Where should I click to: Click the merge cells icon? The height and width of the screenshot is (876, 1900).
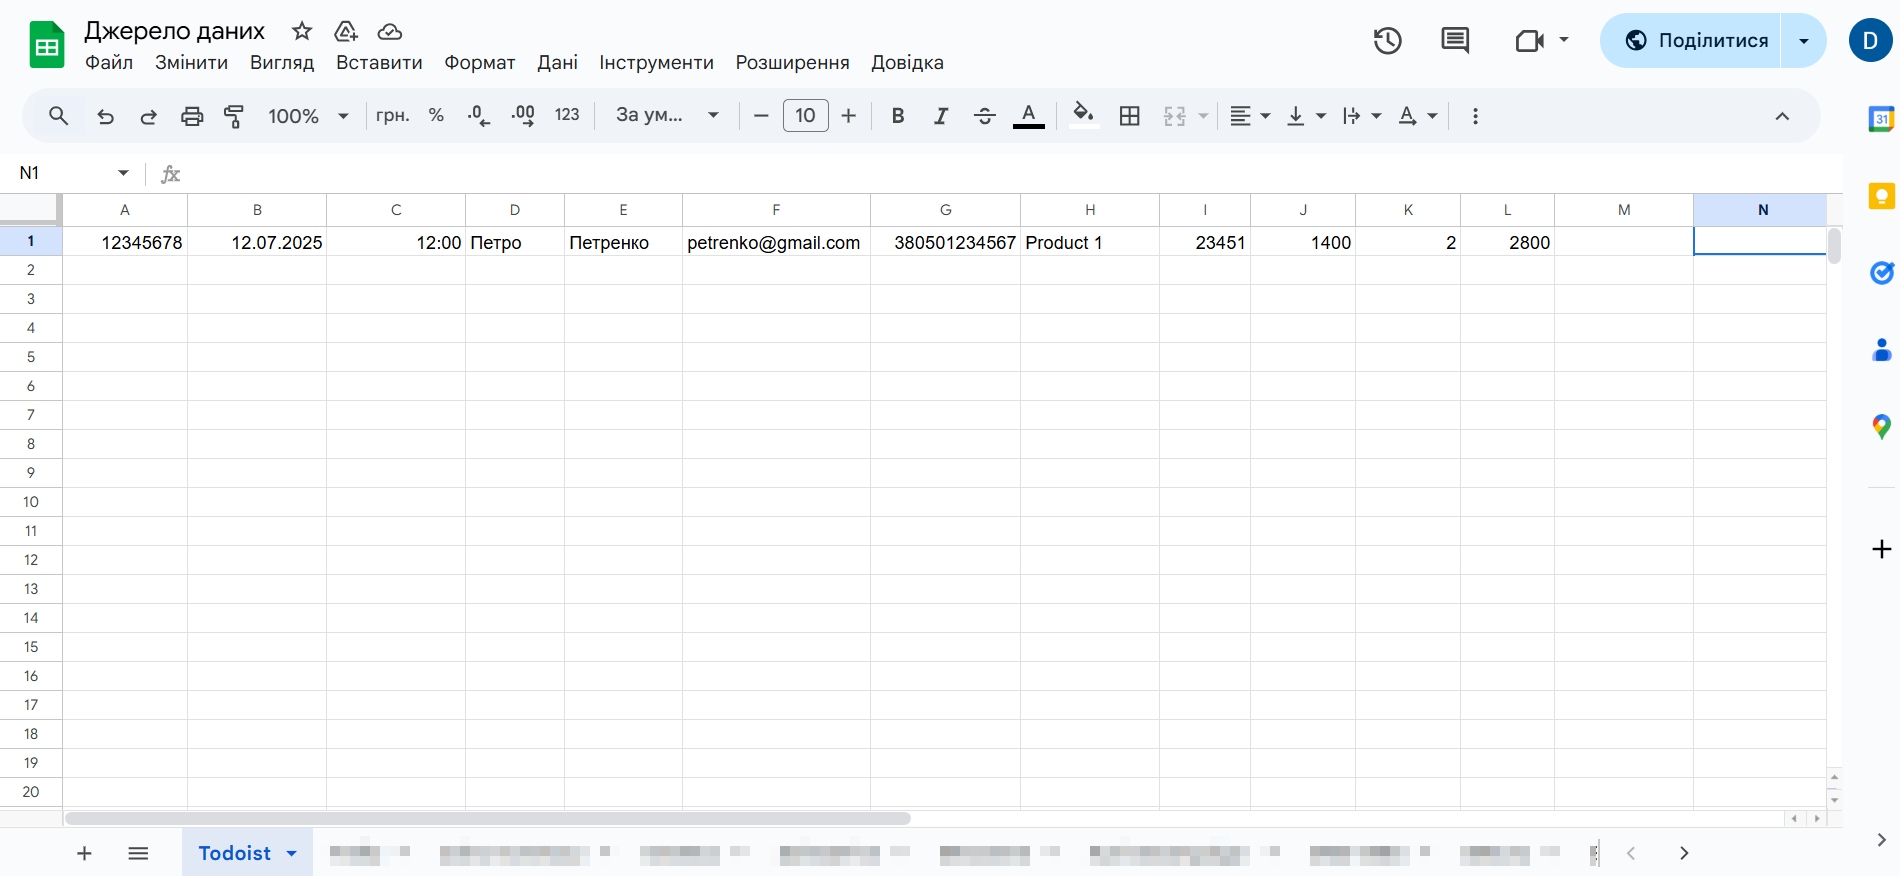(1175, 116)
